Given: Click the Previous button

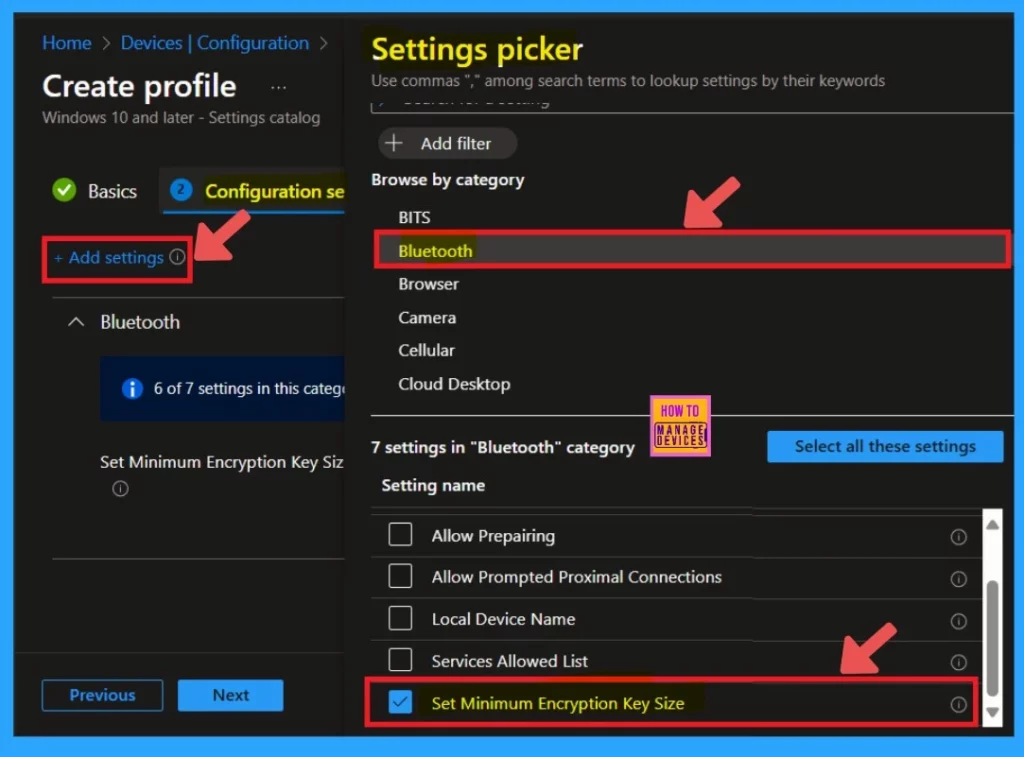Looking at the screenshot, I should (x=103, y=695).
